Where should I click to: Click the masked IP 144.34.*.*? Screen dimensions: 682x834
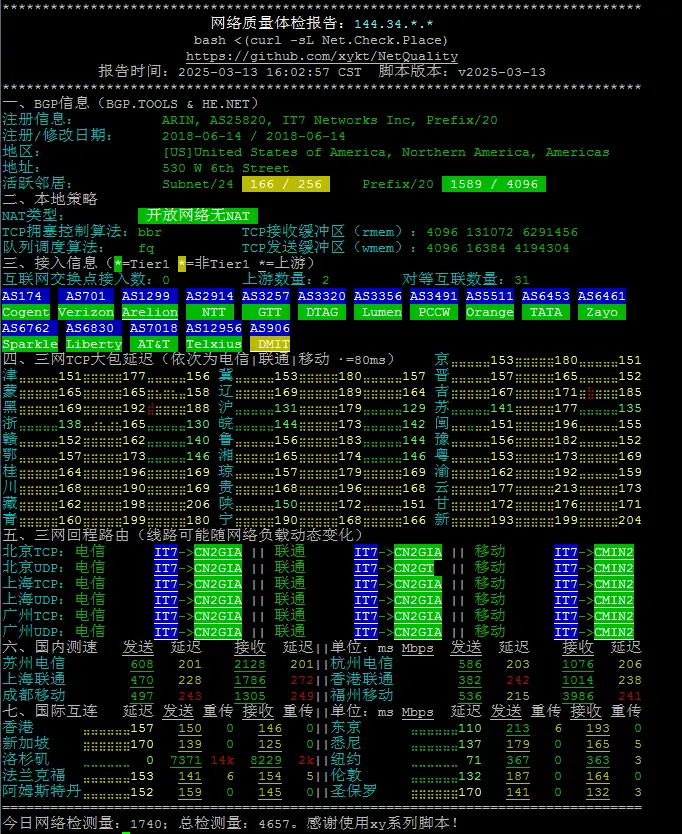(x=393, y=24)
